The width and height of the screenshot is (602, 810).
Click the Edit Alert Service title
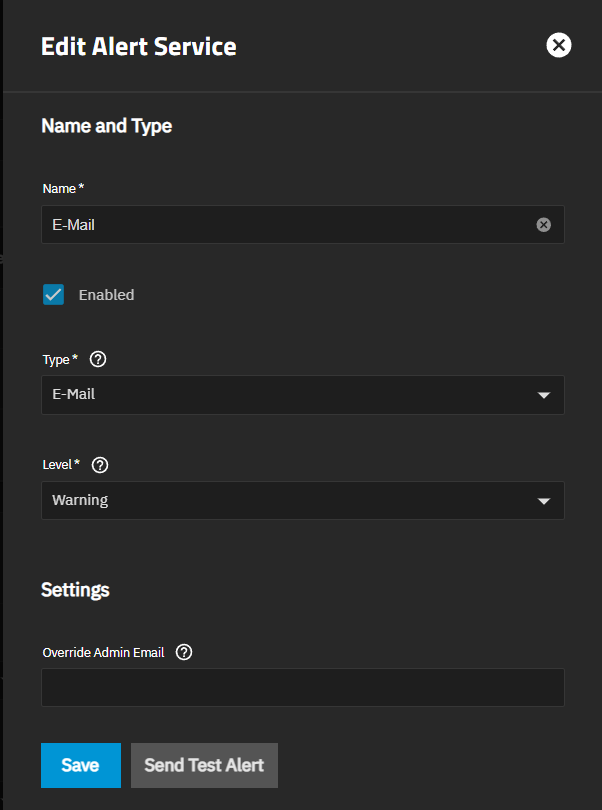[138, 46]
